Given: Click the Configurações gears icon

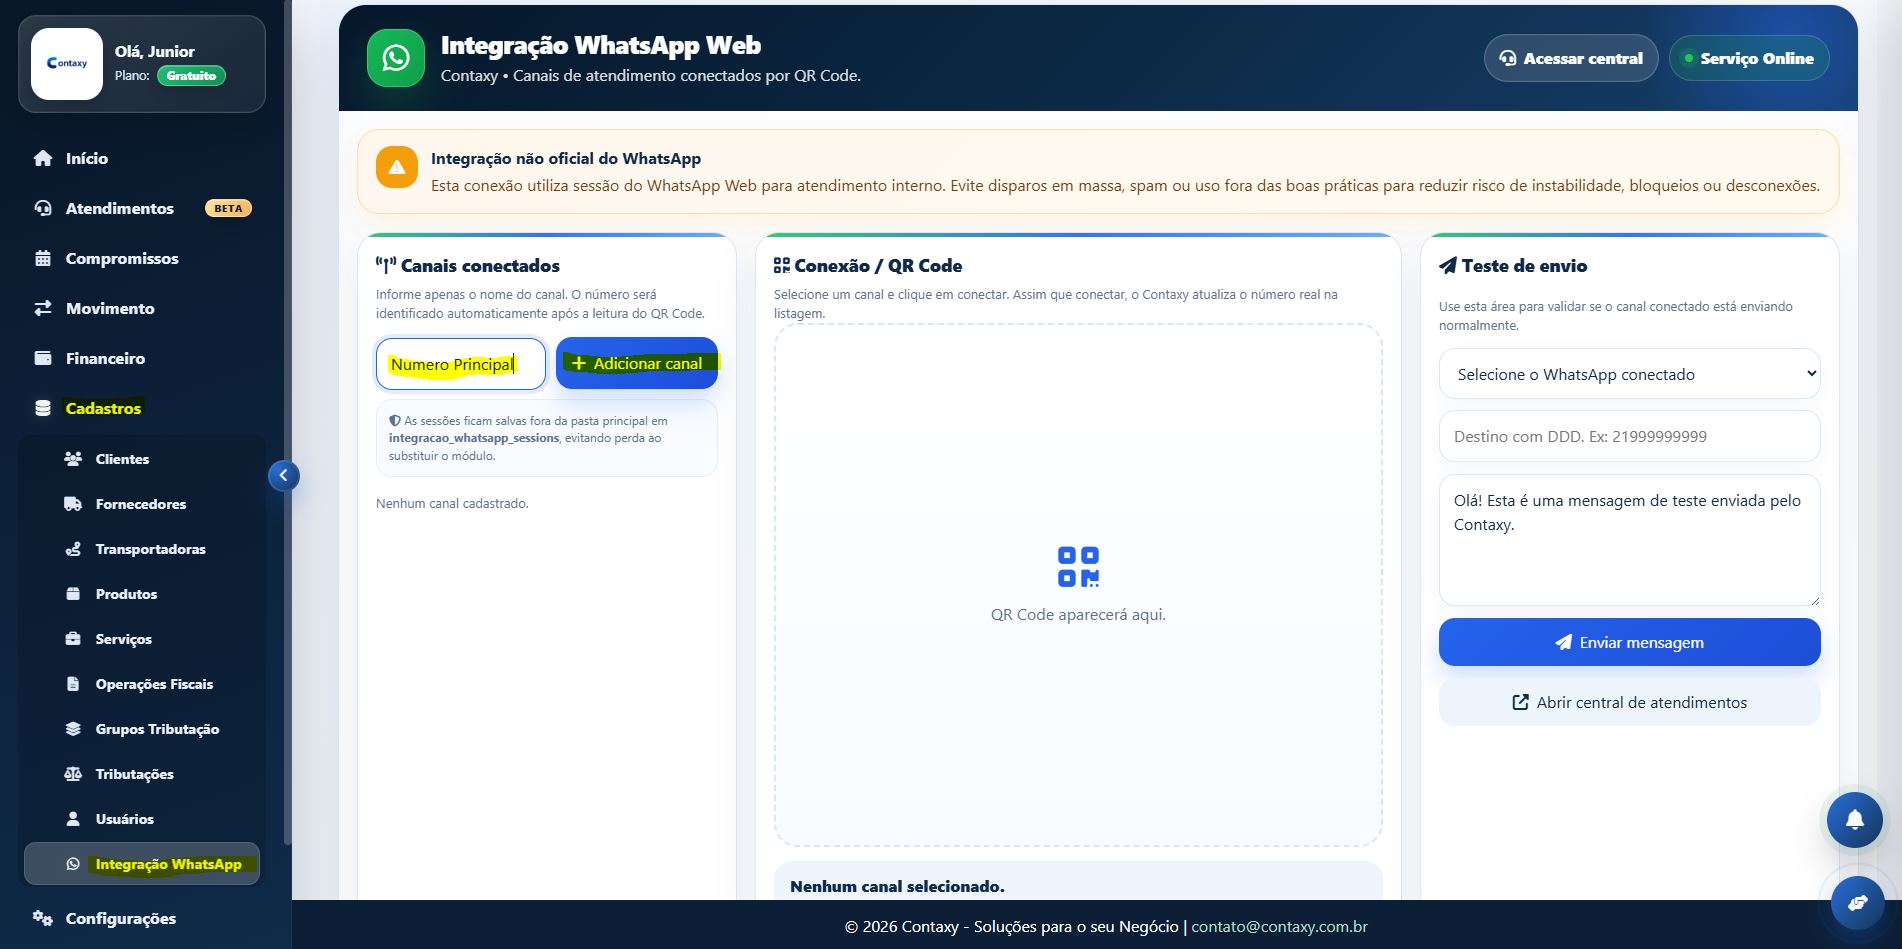Looking at the screenshot, I should click(43, 918).
